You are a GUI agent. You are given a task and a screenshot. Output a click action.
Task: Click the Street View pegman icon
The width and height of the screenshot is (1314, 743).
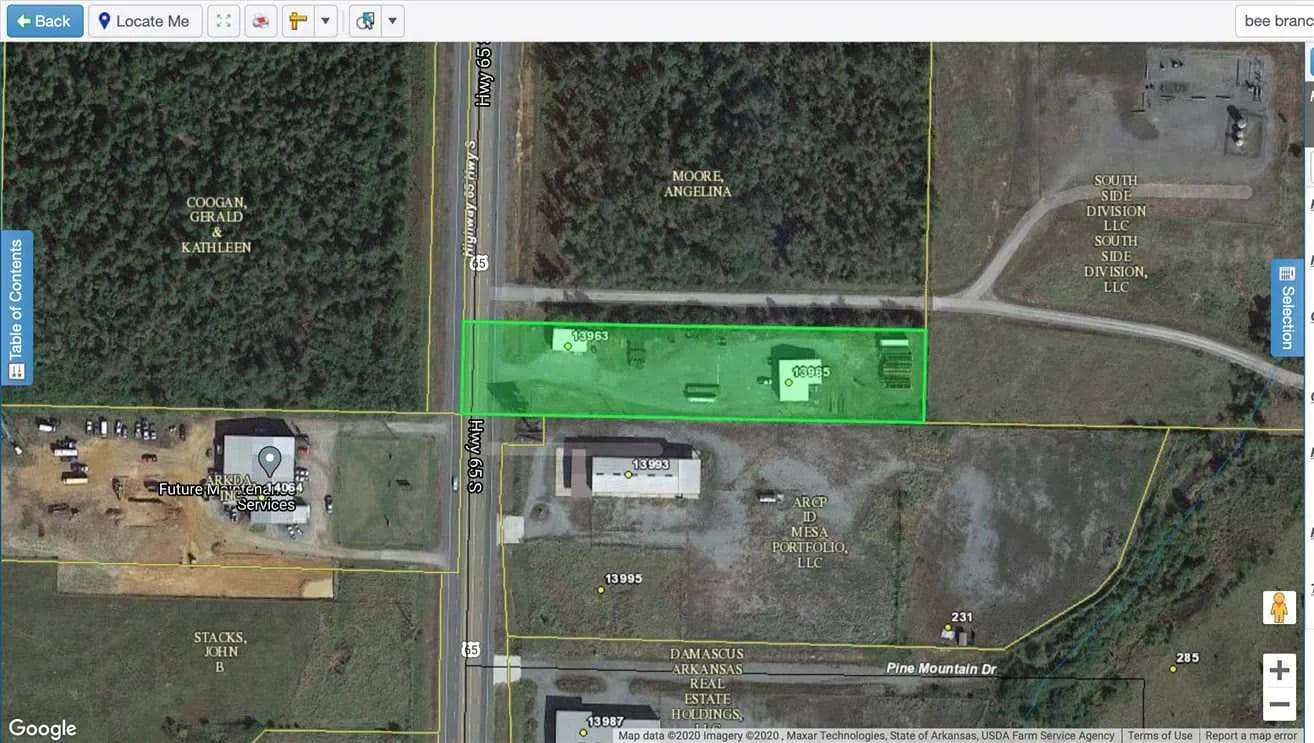(x=1279, y=607)
